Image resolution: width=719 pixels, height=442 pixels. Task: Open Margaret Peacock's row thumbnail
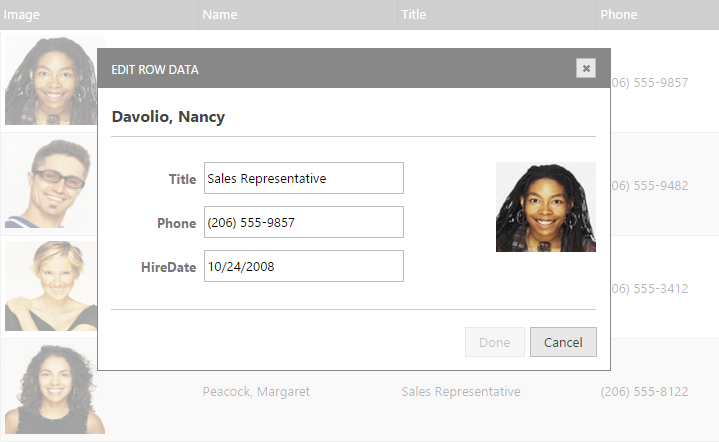[x=50, y=390]
